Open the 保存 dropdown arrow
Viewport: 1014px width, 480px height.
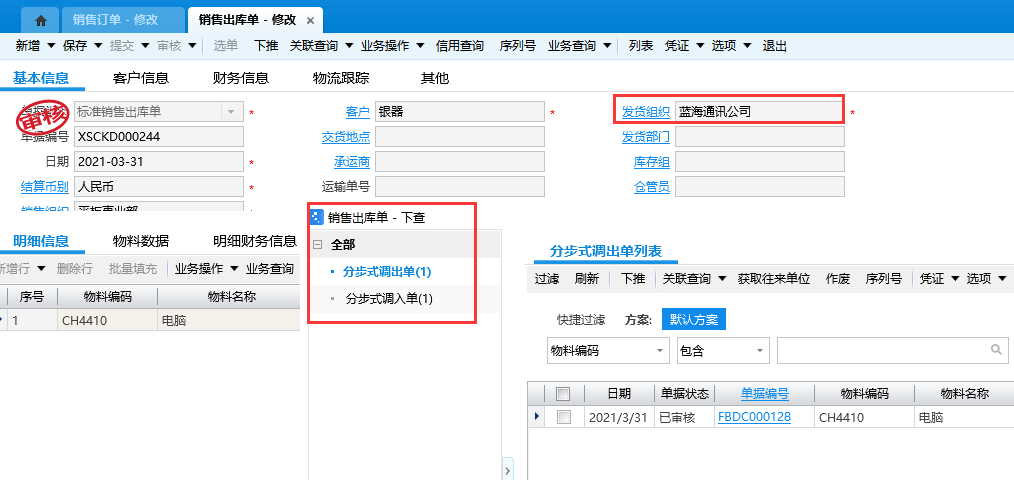click(x=98, y=46)
